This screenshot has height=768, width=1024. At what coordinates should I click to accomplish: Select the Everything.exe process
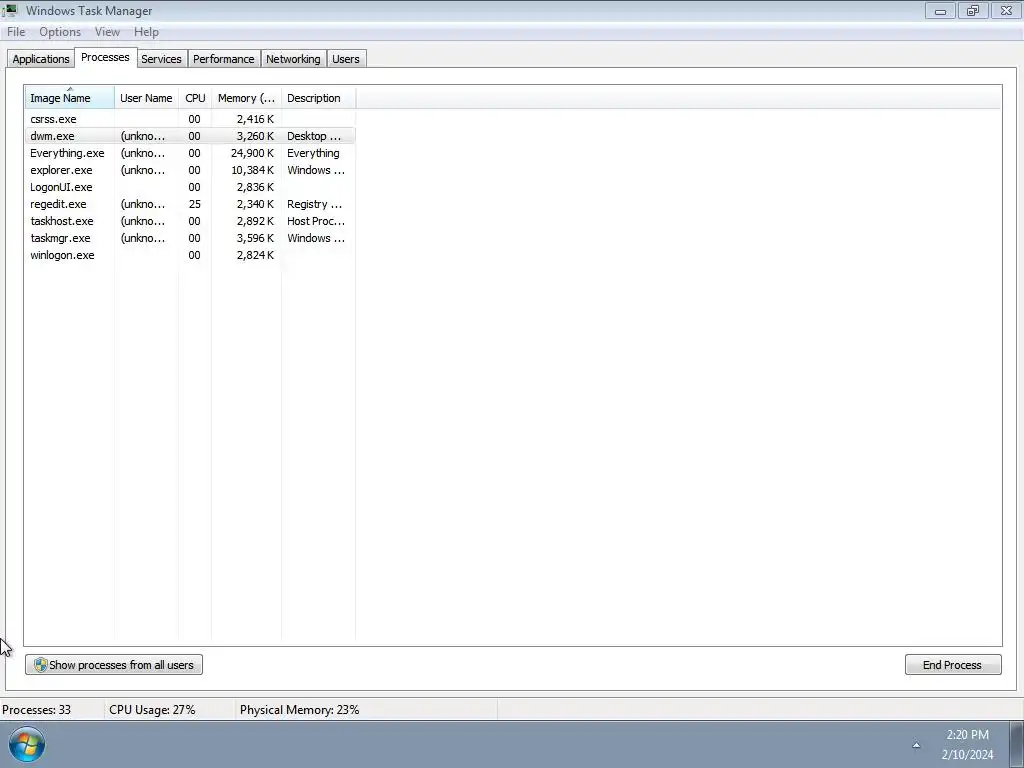click(190, 153)
